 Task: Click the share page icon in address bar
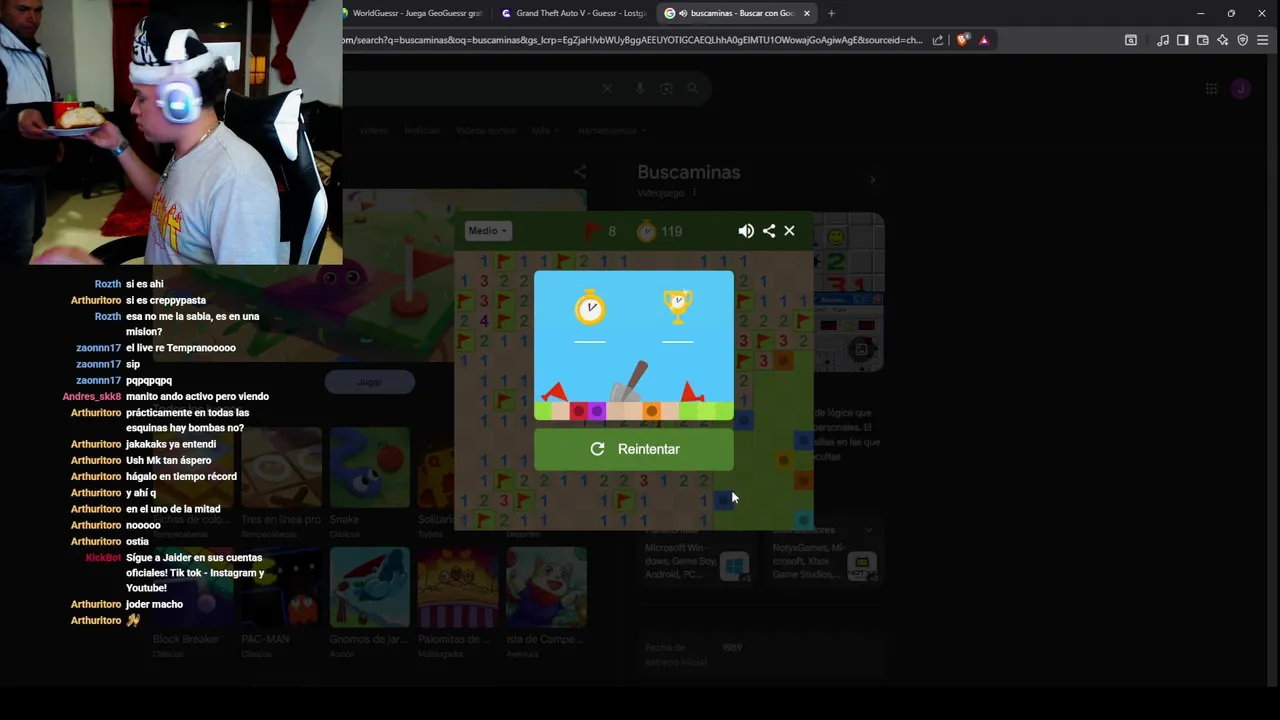coord(938,40)
